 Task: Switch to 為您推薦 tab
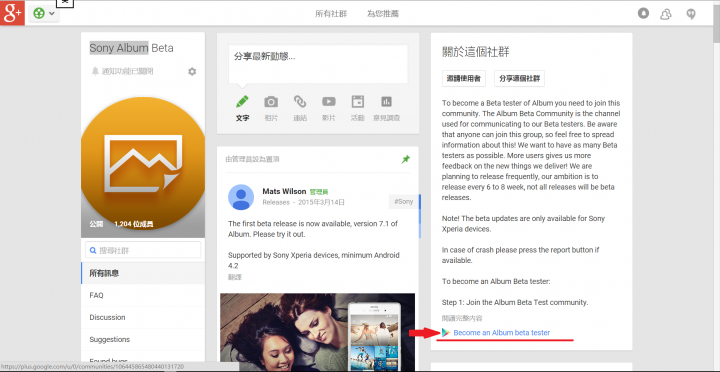click(382, 14)
